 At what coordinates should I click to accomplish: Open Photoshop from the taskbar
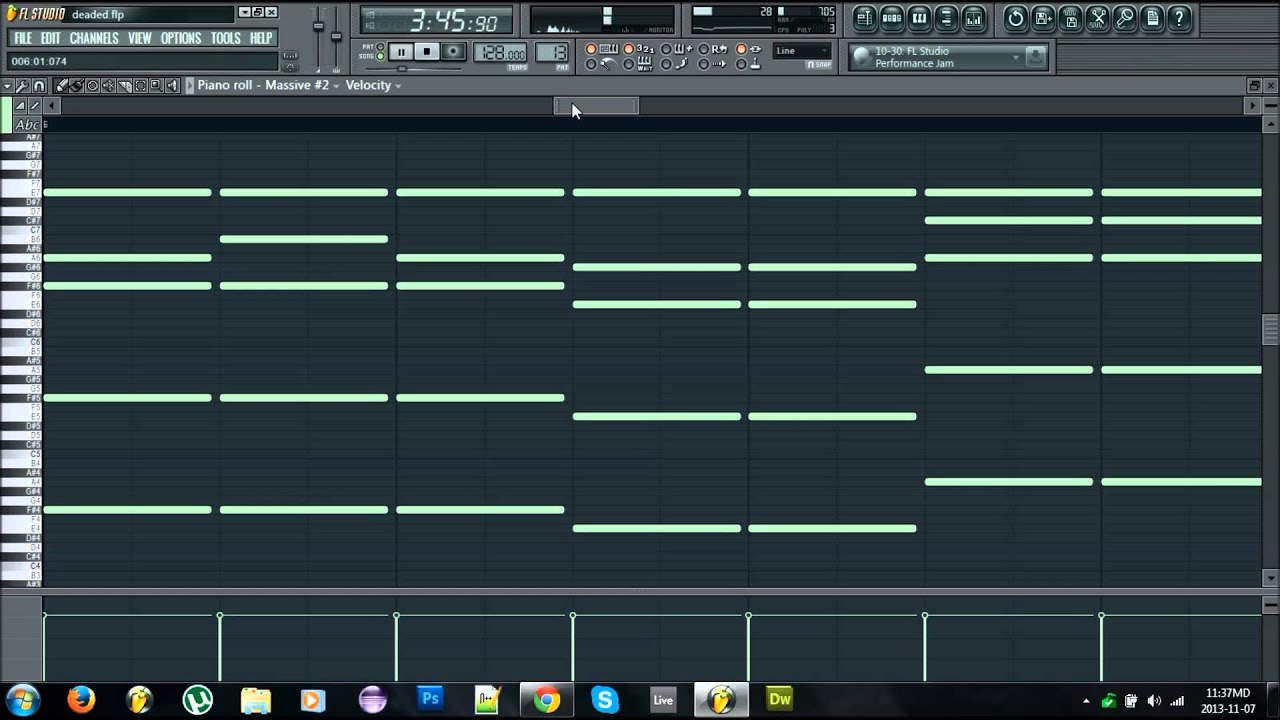430,699
